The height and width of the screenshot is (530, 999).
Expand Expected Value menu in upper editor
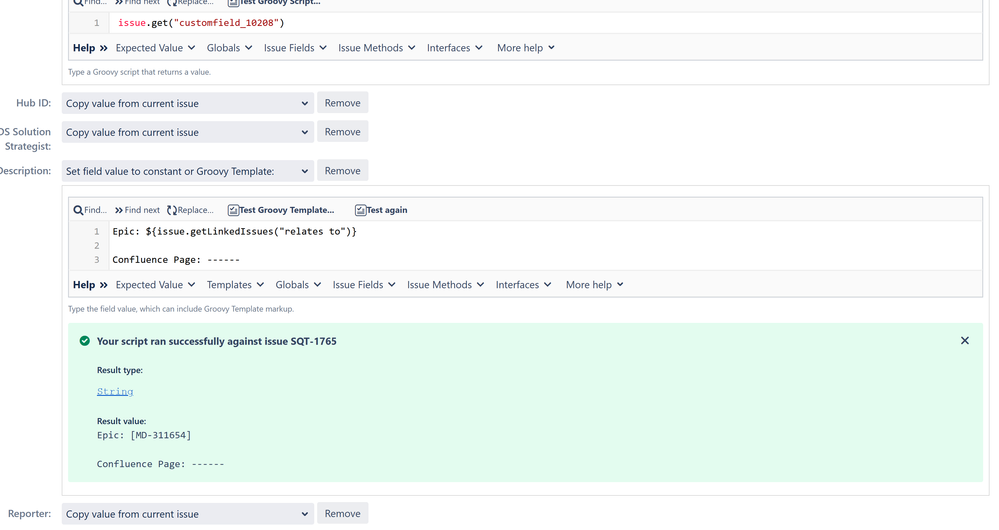point(155,48)
